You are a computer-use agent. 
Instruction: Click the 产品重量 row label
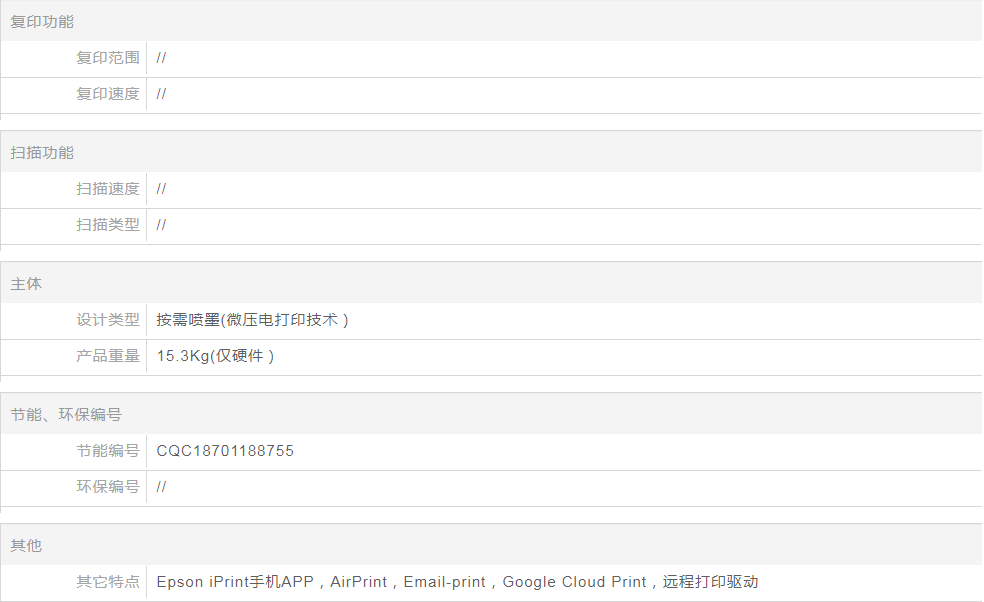click(x=108, y=356)
